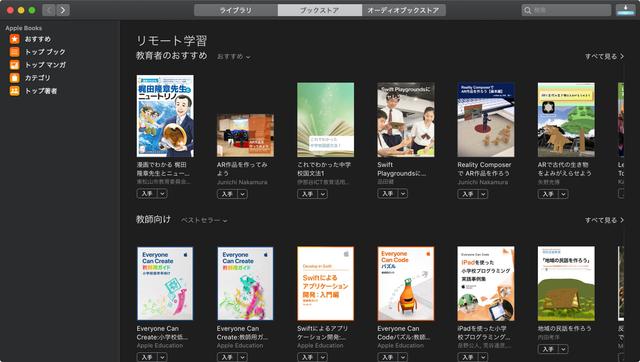
Task: Open the Everyone Can Code パズル book cover
Action: (406, 284)
